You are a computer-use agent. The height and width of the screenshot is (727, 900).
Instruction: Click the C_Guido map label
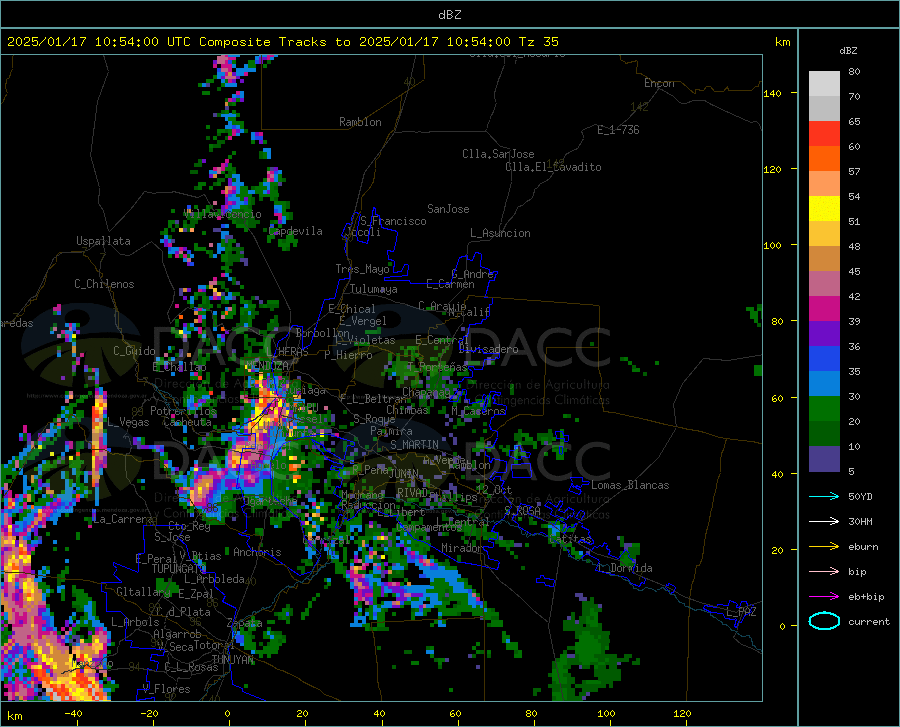[x=134, y=351]
